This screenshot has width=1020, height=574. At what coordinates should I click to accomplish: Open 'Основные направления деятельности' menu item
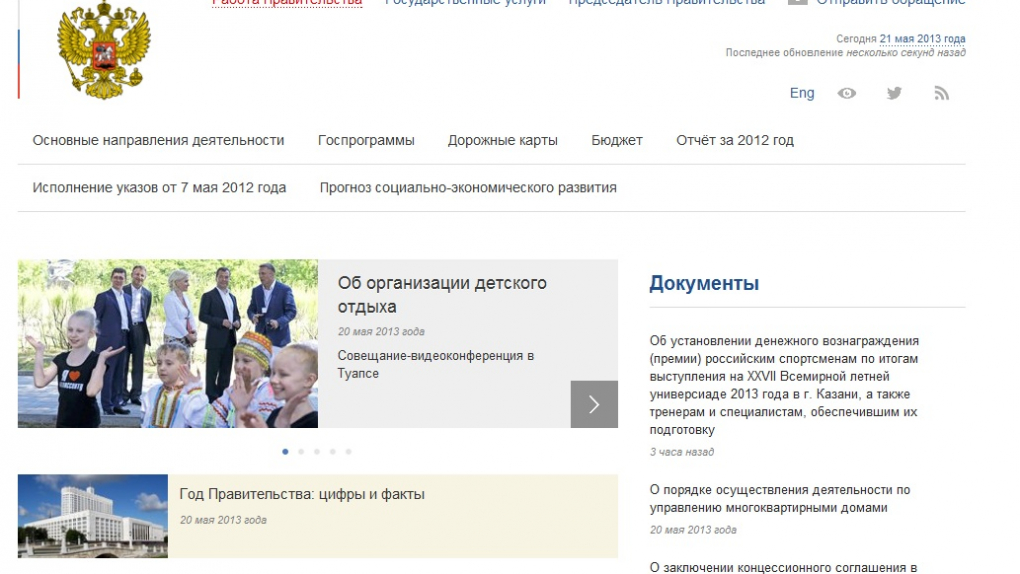click(158, 141)
